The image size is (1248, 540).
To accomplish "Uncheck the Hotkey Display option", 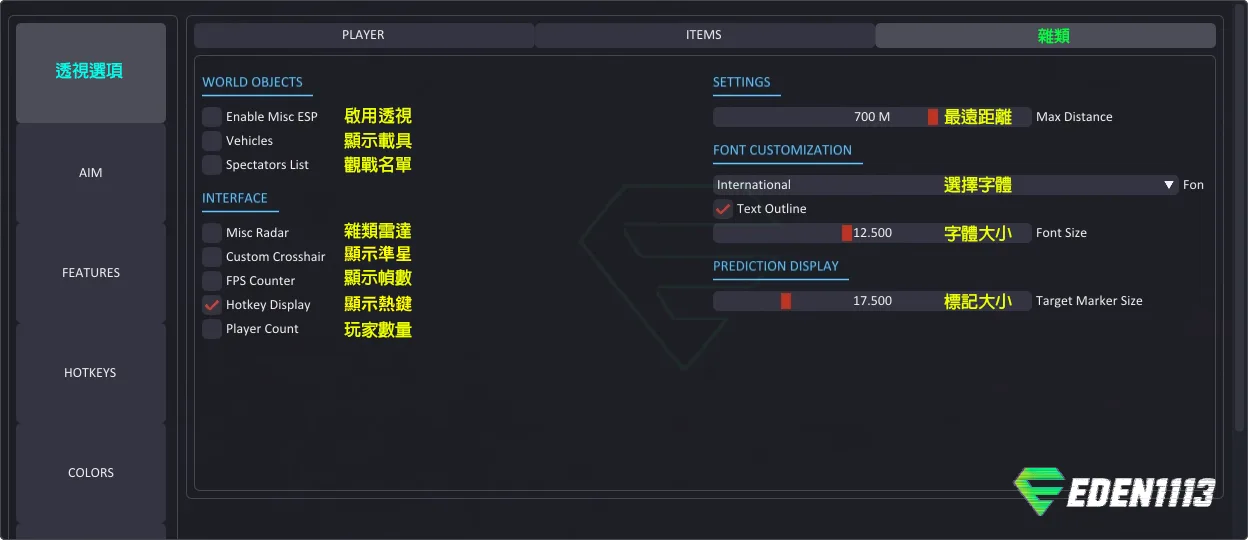I will tap(212, 305).
